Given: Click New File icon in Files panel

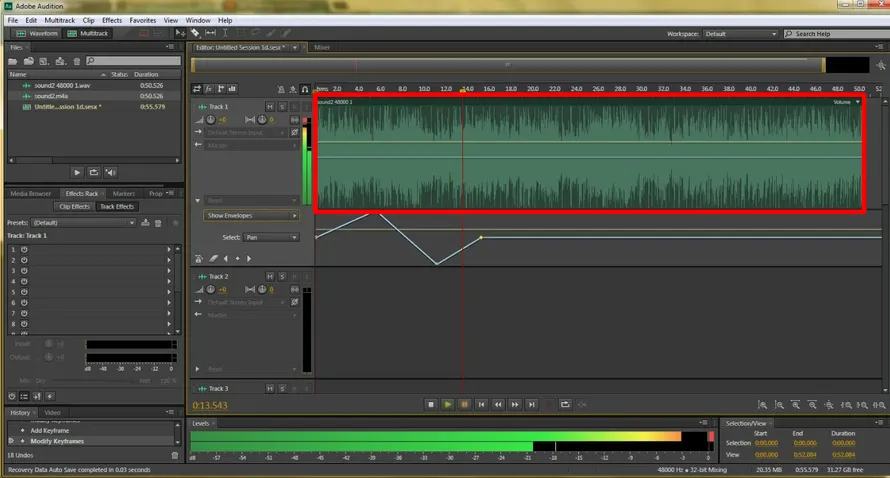Looking at the screenshot, I should tap(44, 61).
